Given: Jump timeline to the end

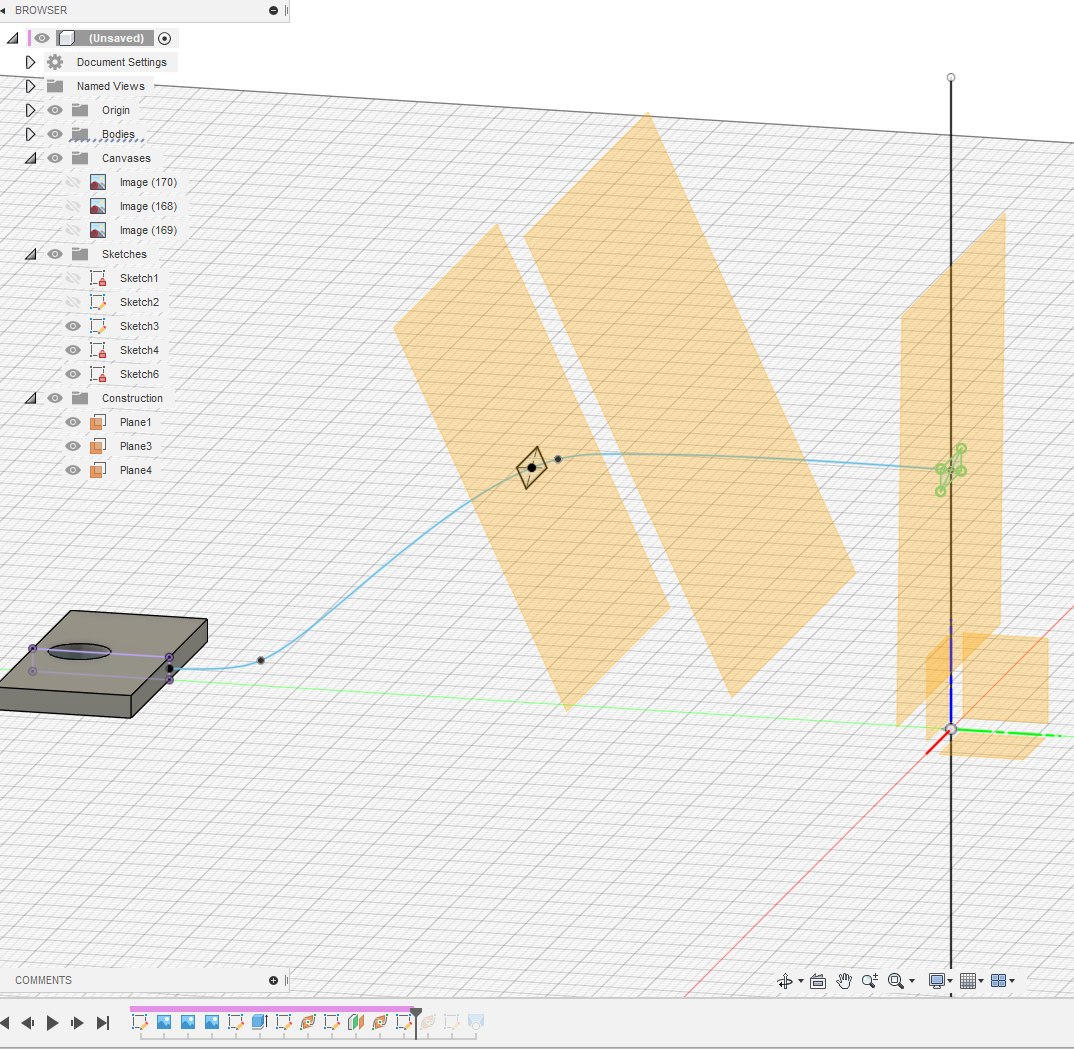Looking at the screenshot, I should click(103, 1023).
